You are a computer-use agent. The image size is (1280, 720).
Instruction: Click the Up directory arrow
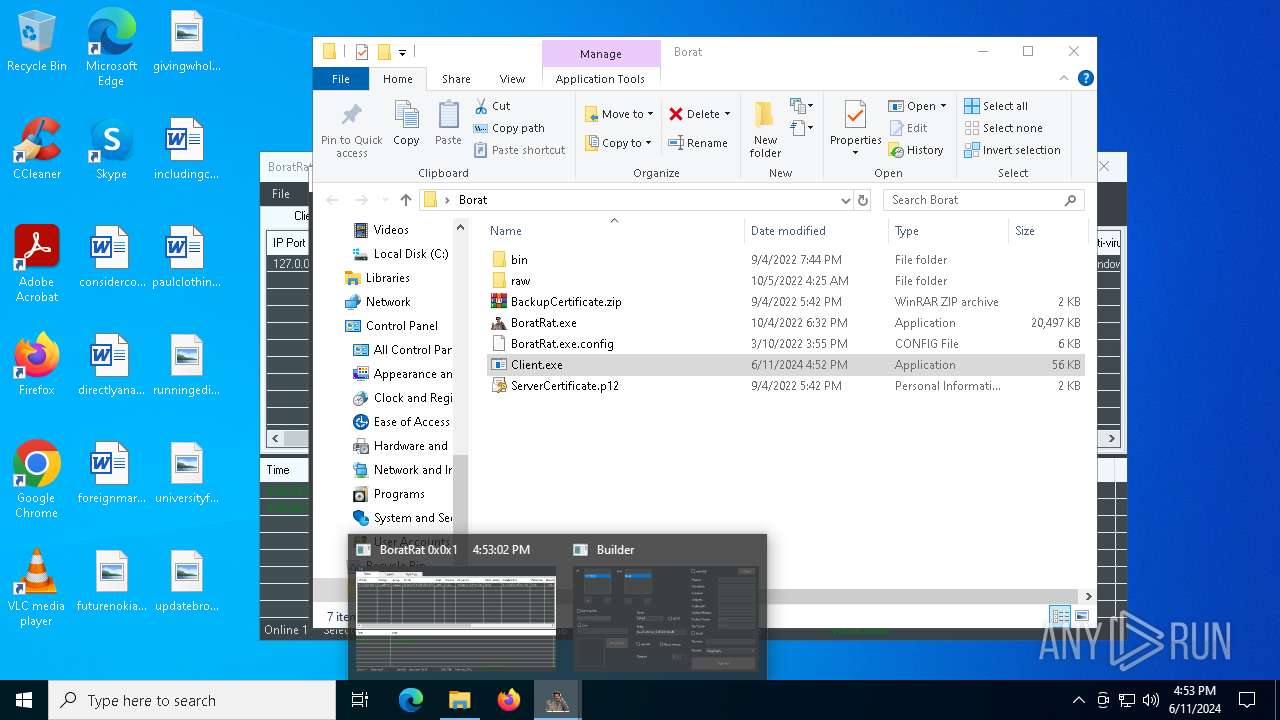point(405,200)
